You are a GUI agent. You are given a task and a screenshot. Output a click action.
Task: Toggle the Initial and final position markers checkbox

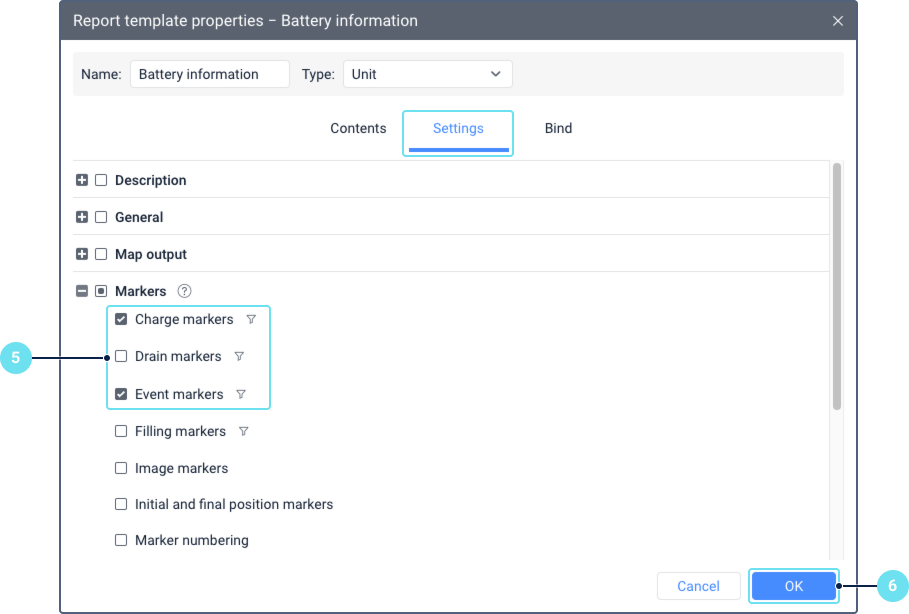tap(121, 505)
